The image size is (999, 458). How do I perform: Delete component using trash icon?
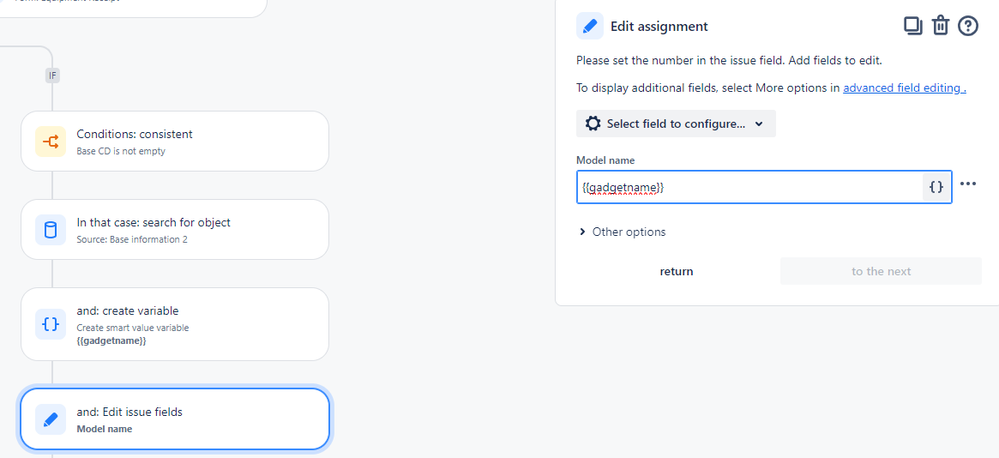click(940, 26)
